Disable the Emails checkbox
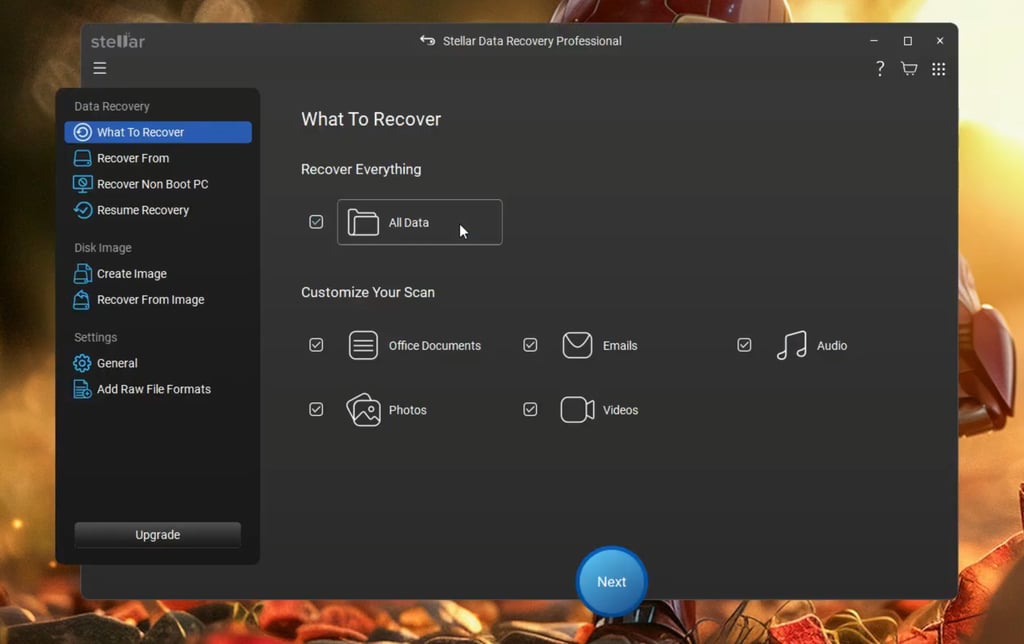 click(x=530, y=345)
